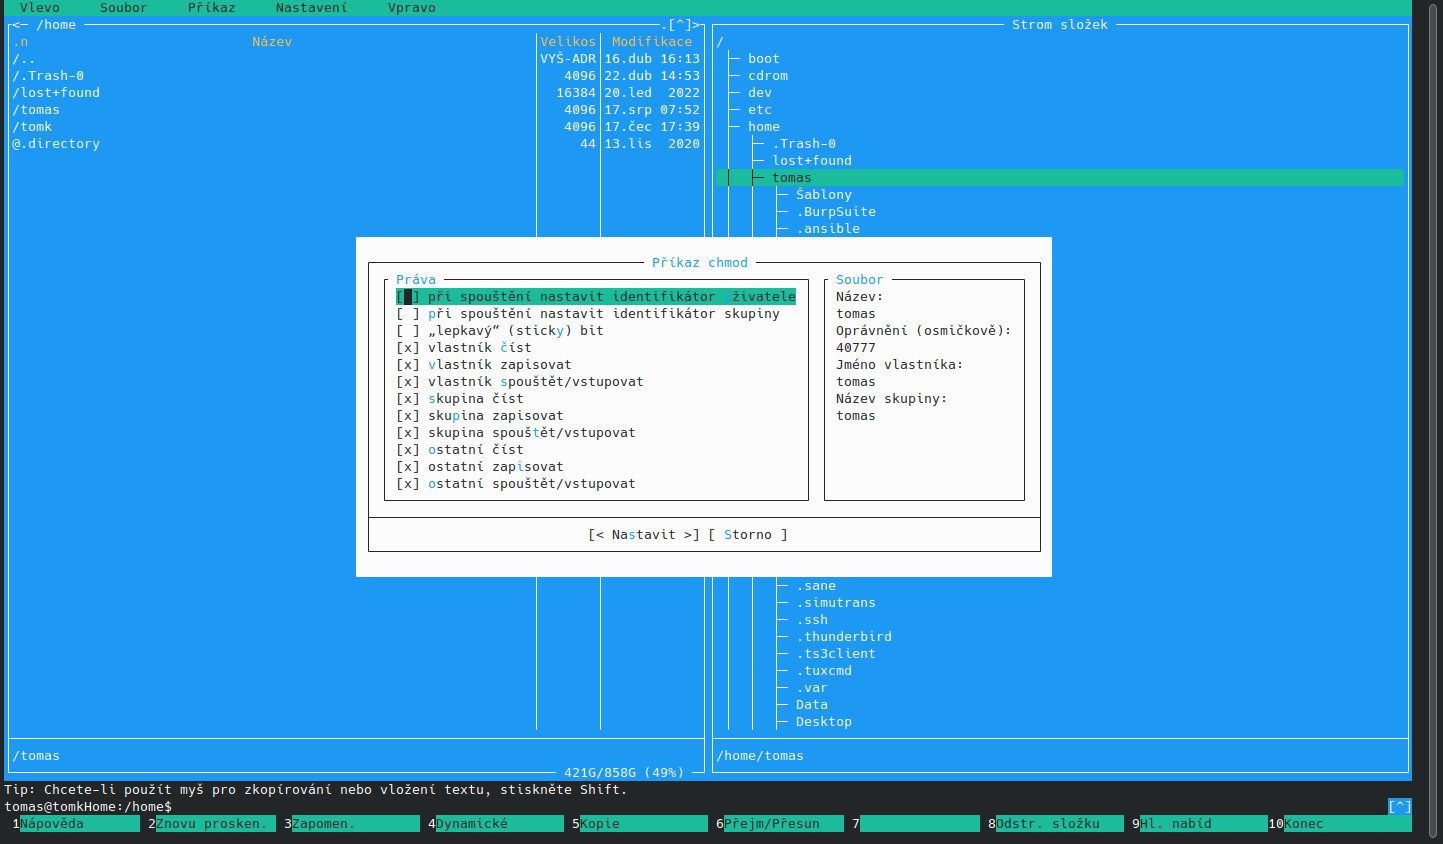This screenshot has height=844, width=1443.
Task: Click the Nastavit button
Action: tap(644, 535)
